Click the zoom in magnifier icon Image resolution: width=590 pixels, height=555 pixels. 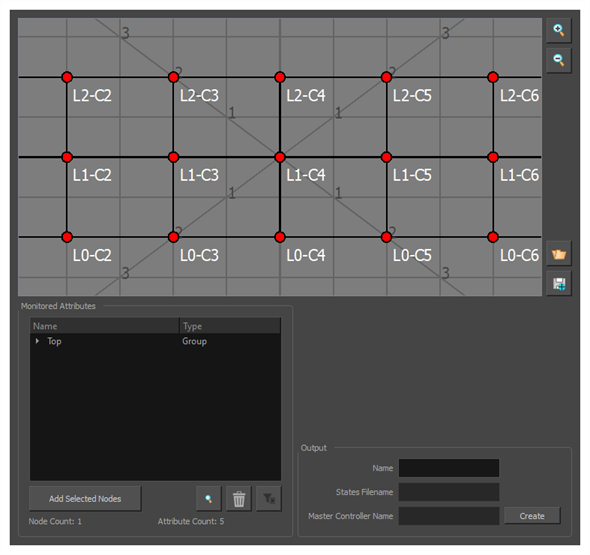[x=559, y=30]
